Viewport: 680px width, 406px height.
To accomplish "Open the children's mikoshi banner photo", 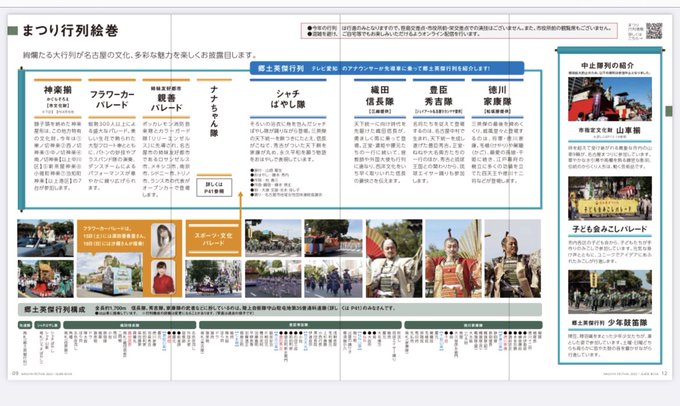I will pos(610,198).
